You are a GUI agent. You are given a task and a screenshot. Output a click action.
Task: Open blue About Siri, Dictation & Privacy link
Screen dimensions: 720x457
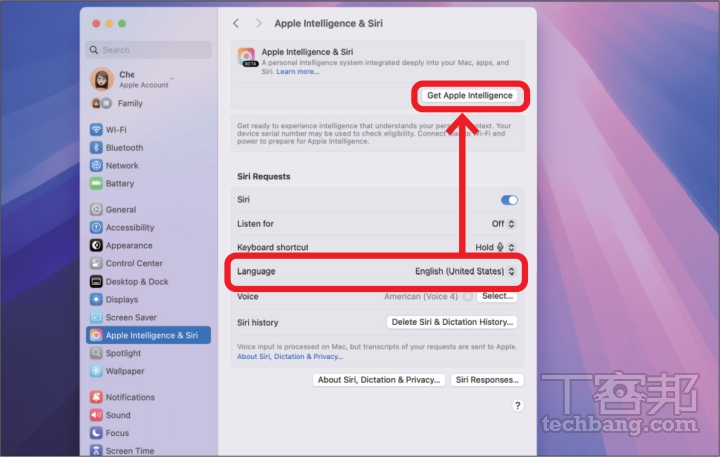click(x=290, y=356)
